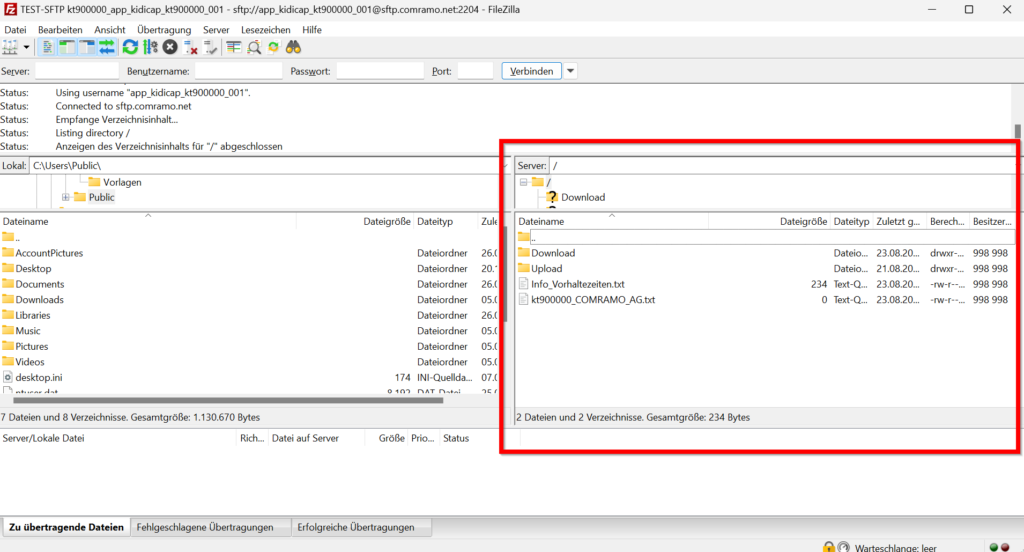Toggle the transfer queue display icon
Screen dimensions: 1024x552
pos(106,47)
